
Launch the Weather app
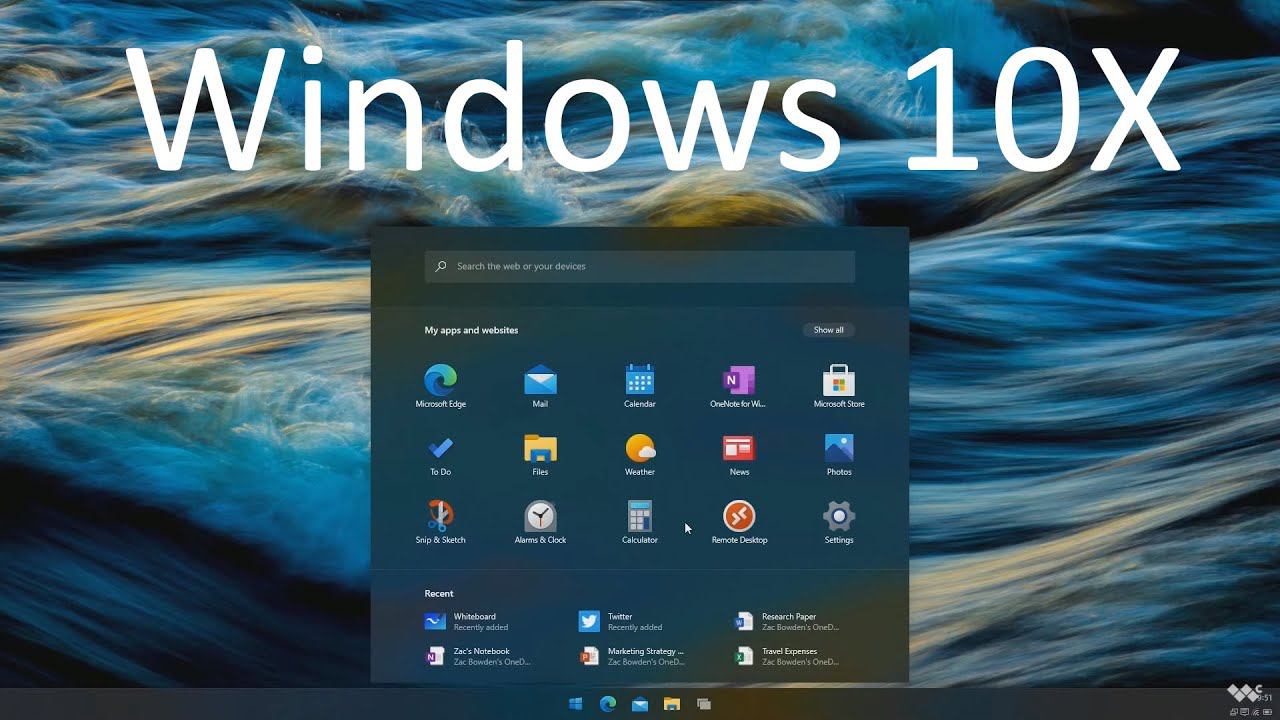[x=640, y=454]
